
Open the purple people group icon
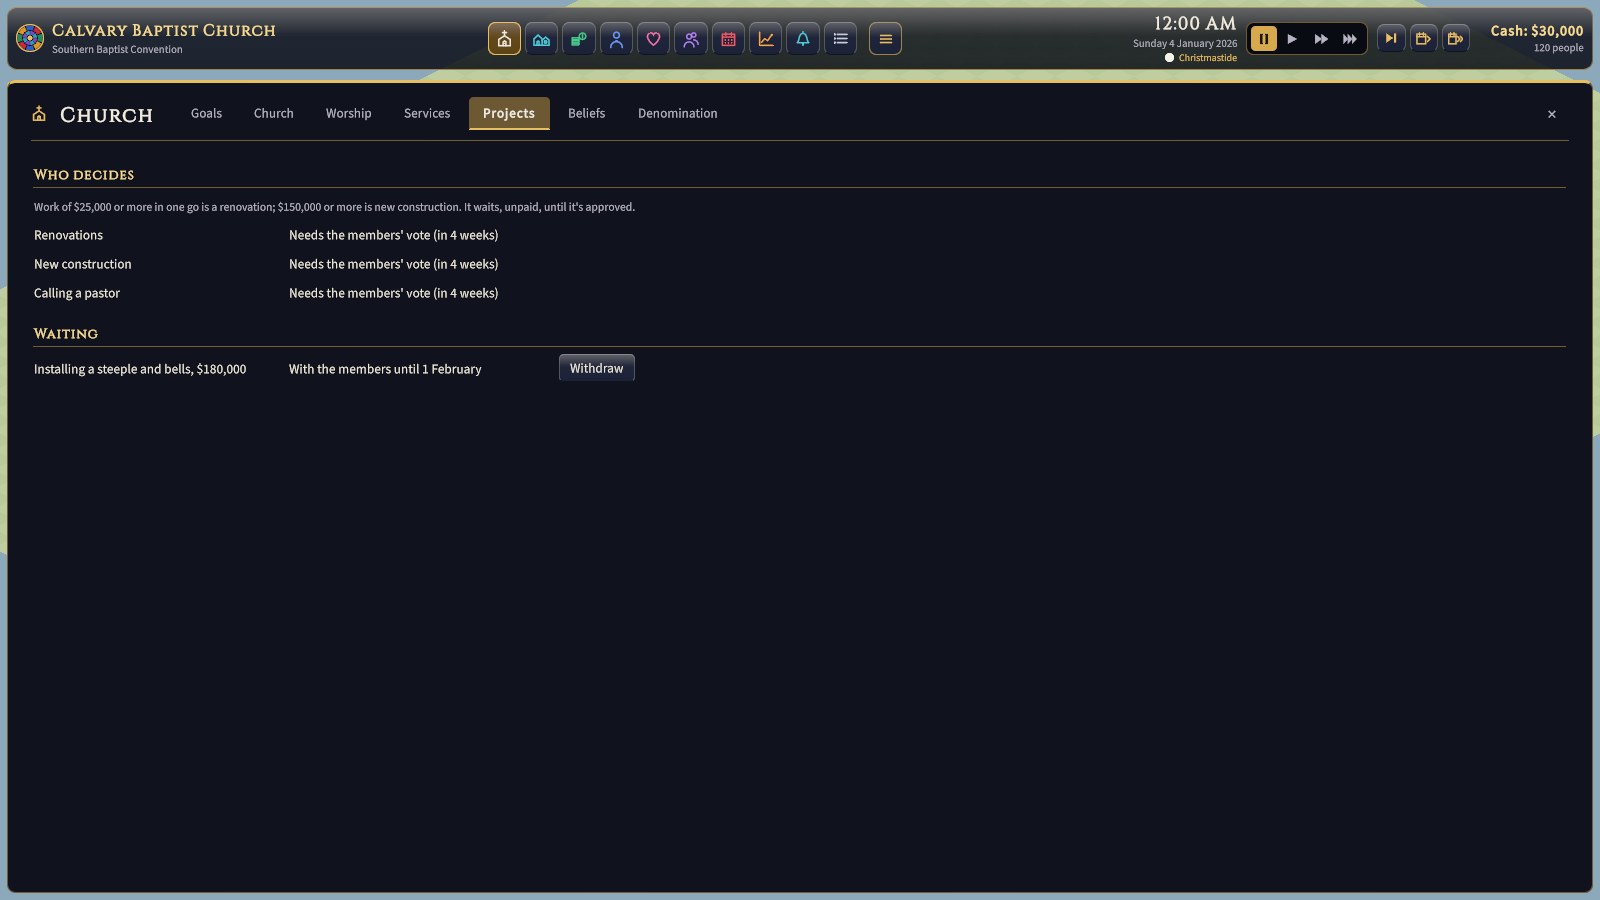tap(691, 39)
